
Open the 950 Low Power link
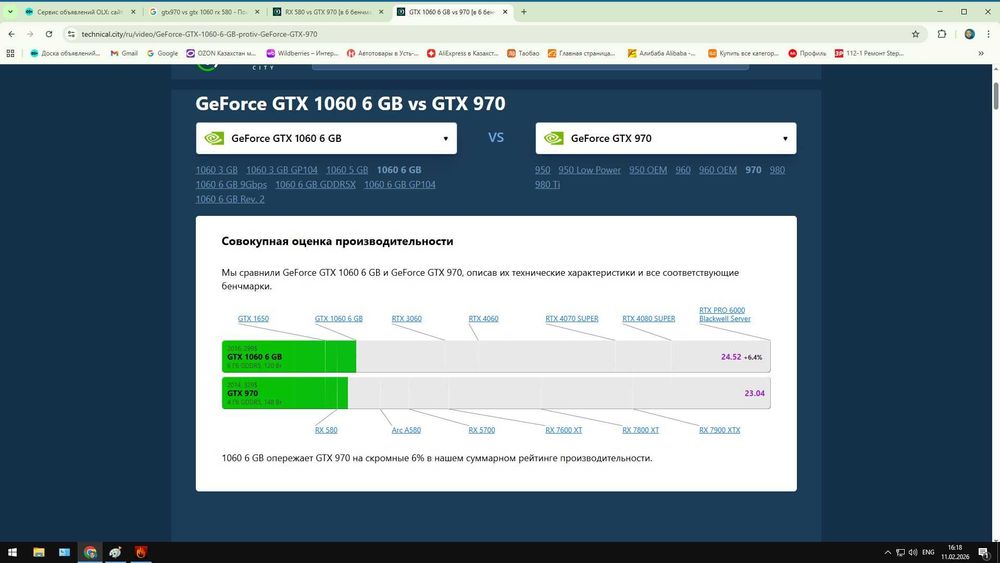[589, 170]
